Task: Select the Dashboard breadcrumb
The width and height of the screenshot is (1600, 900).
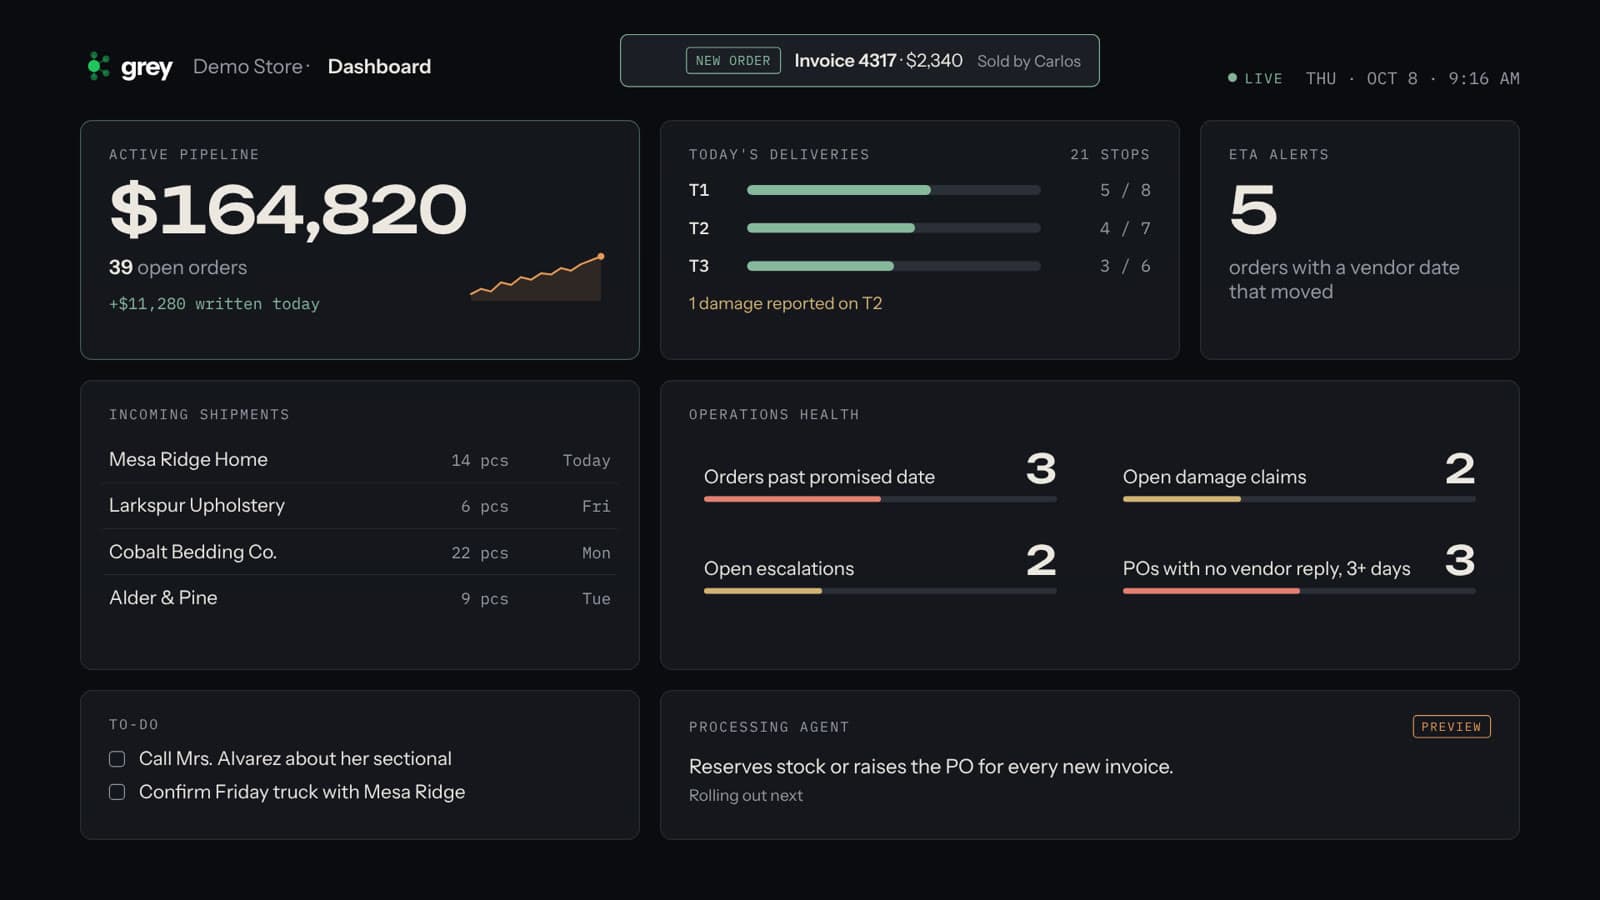Action: (x=379, y=66)
